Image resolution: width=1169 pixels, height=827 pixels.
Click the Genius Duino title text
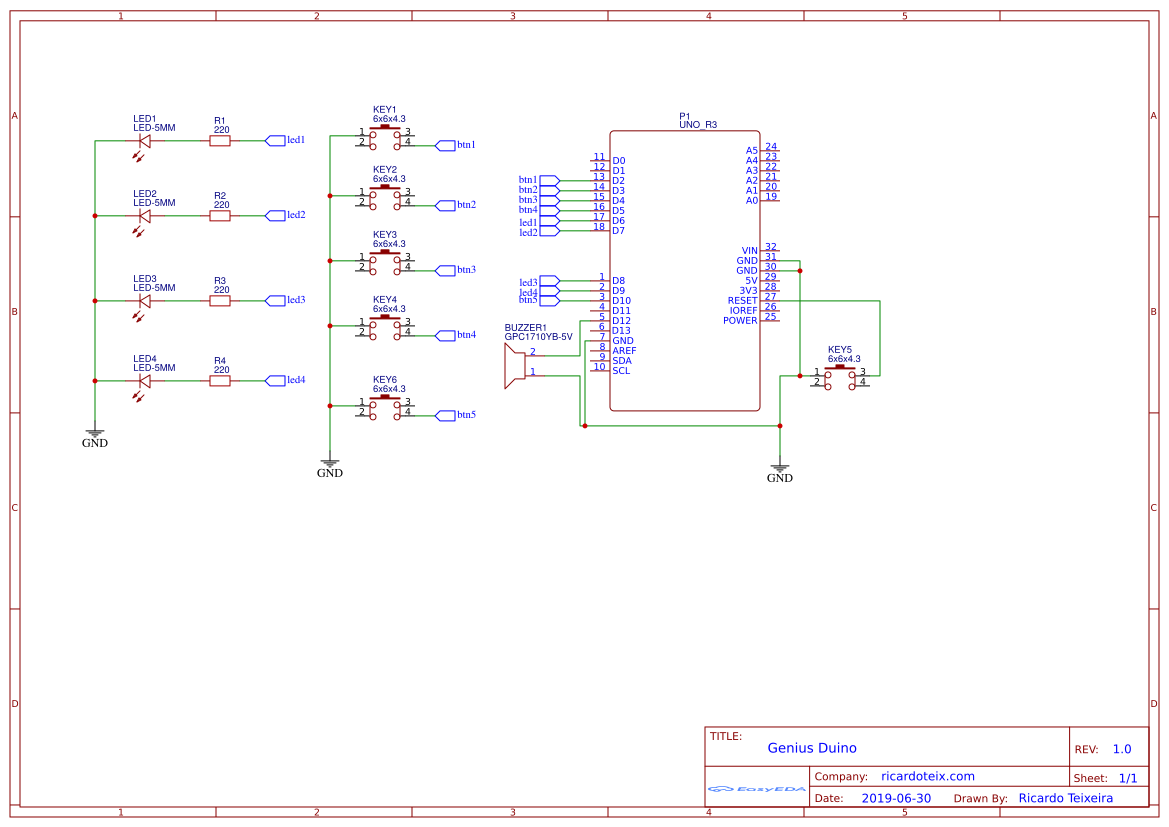[812, 747]
